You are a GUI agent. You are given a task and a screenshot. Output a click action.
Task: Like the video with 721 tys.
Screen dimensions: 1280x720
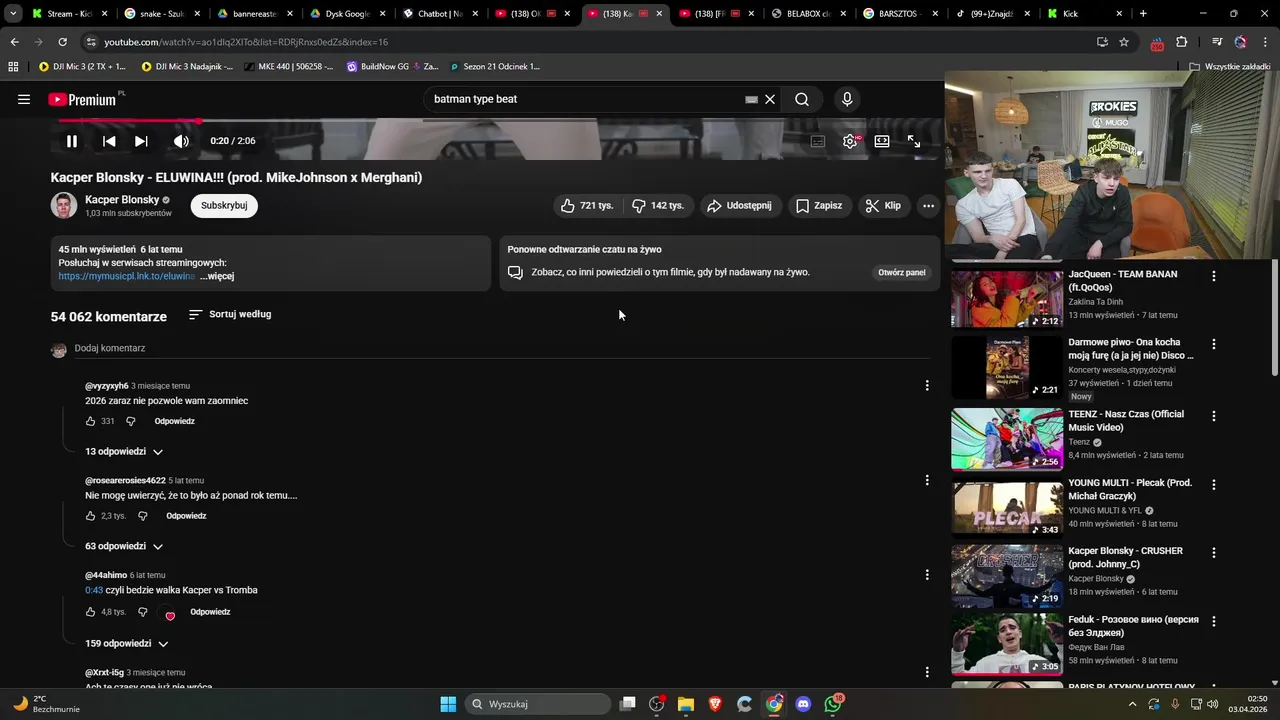[x=587, y=205]
